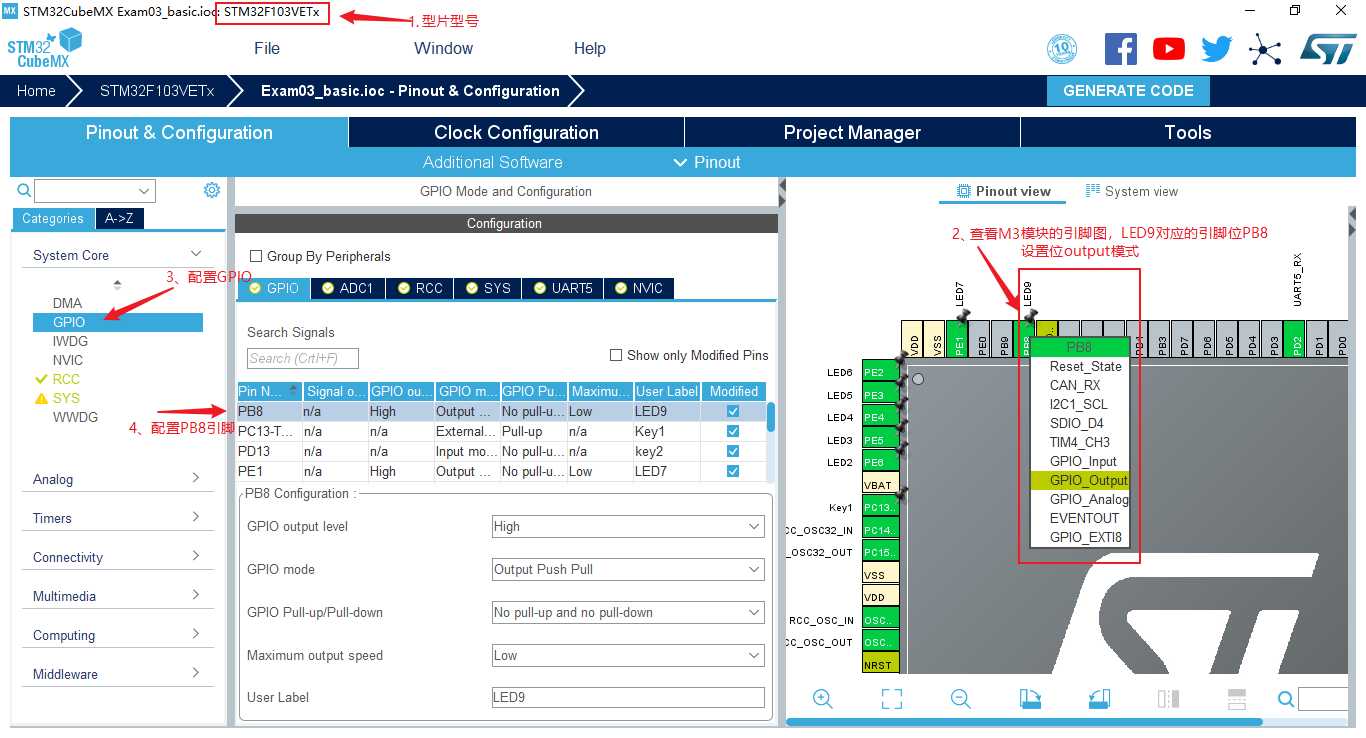The image size is (1366, 738).
Task: Click GENERATE CODE button
Action: point(1128,90)
